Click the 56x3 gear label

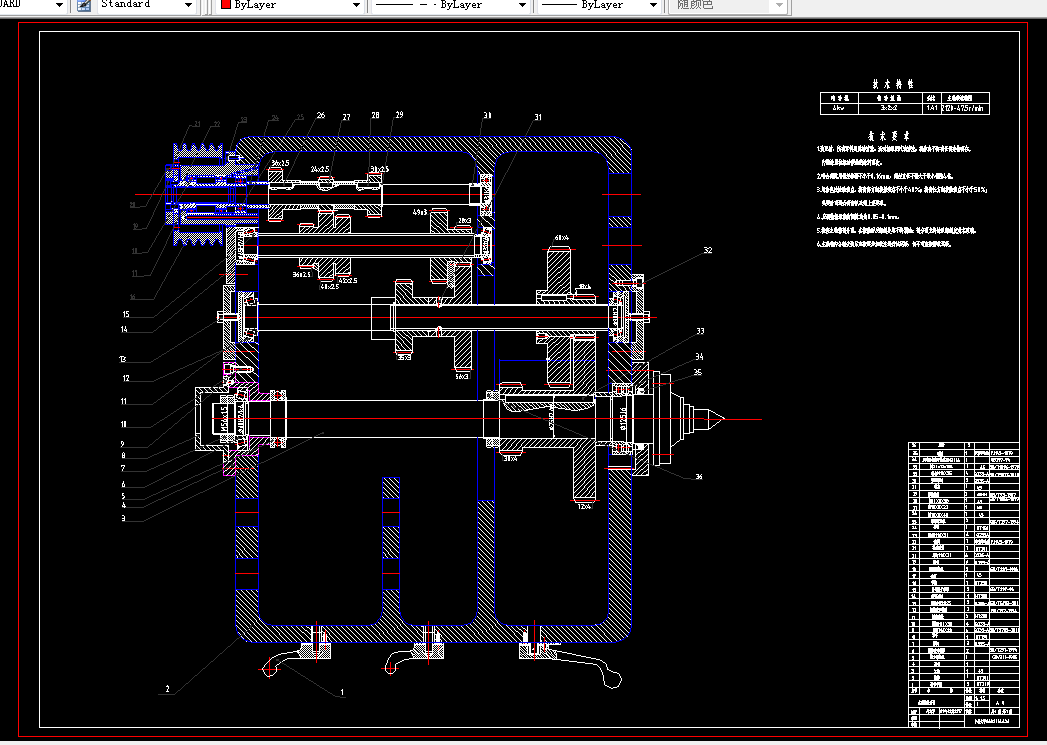[x=462, y=377]
